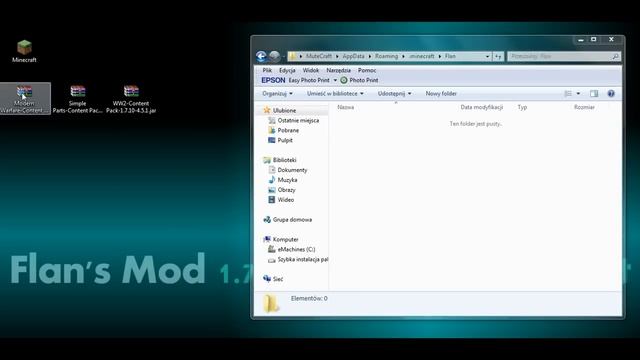Viewport: 640px width, 360px height.
Task: Click the Obrazy pictures icon
Action: 272,190
